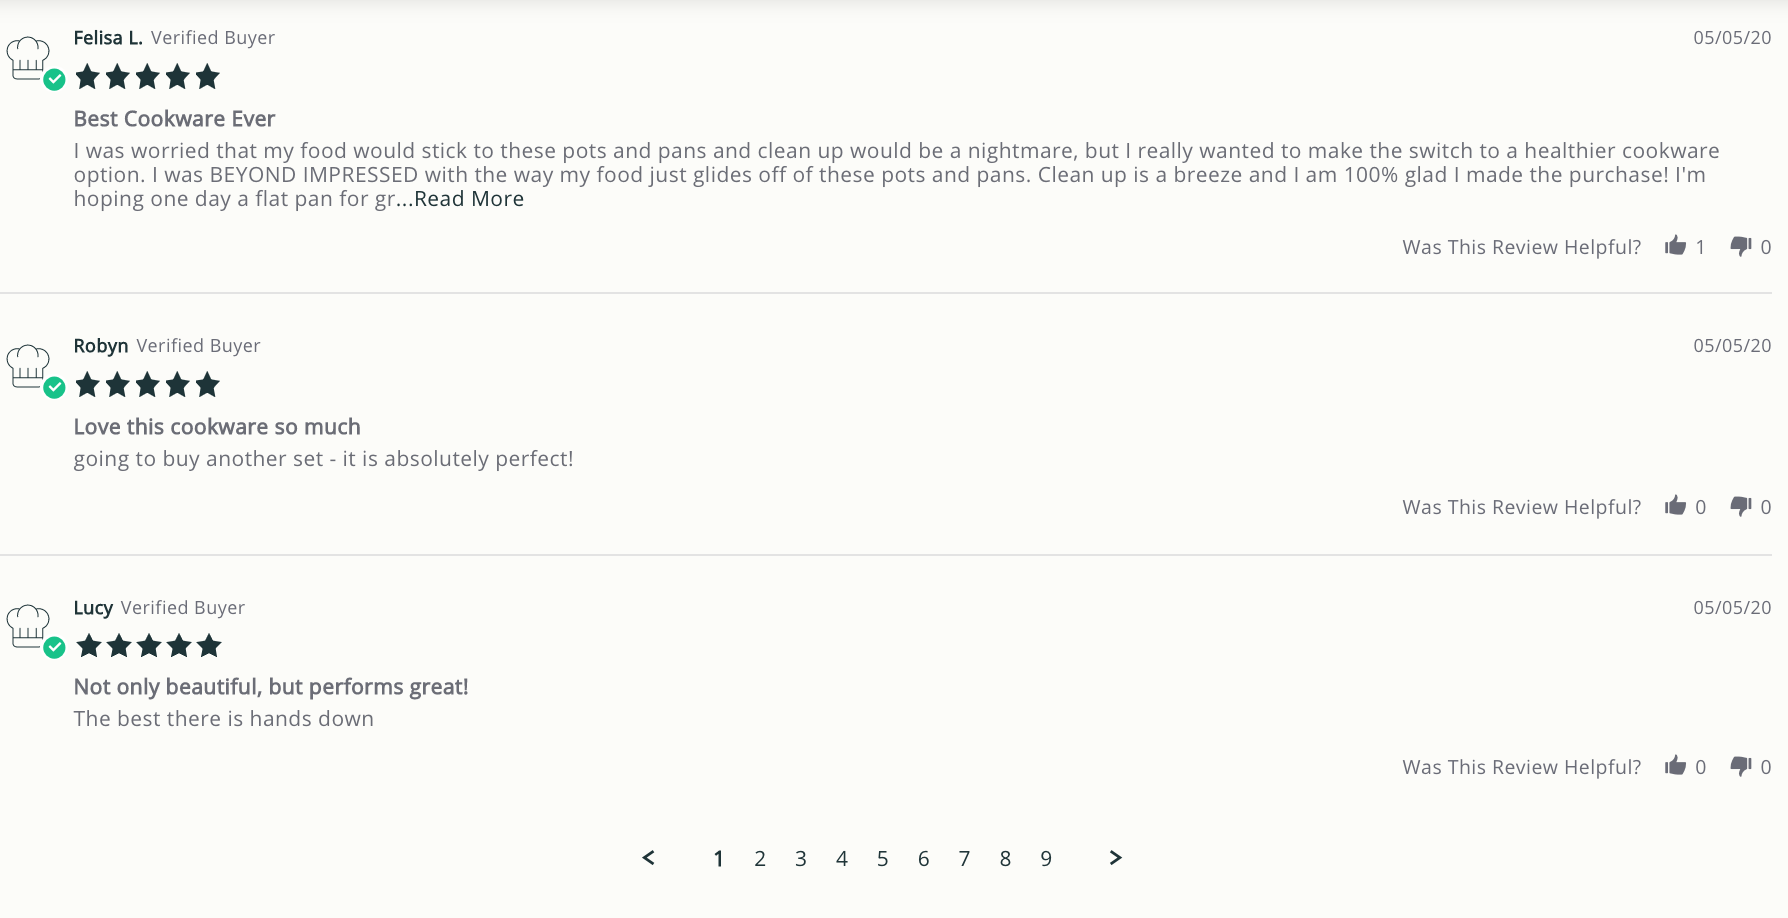
Task: Thumbs up Felisa L.'s review
Action: (1675, 246)
